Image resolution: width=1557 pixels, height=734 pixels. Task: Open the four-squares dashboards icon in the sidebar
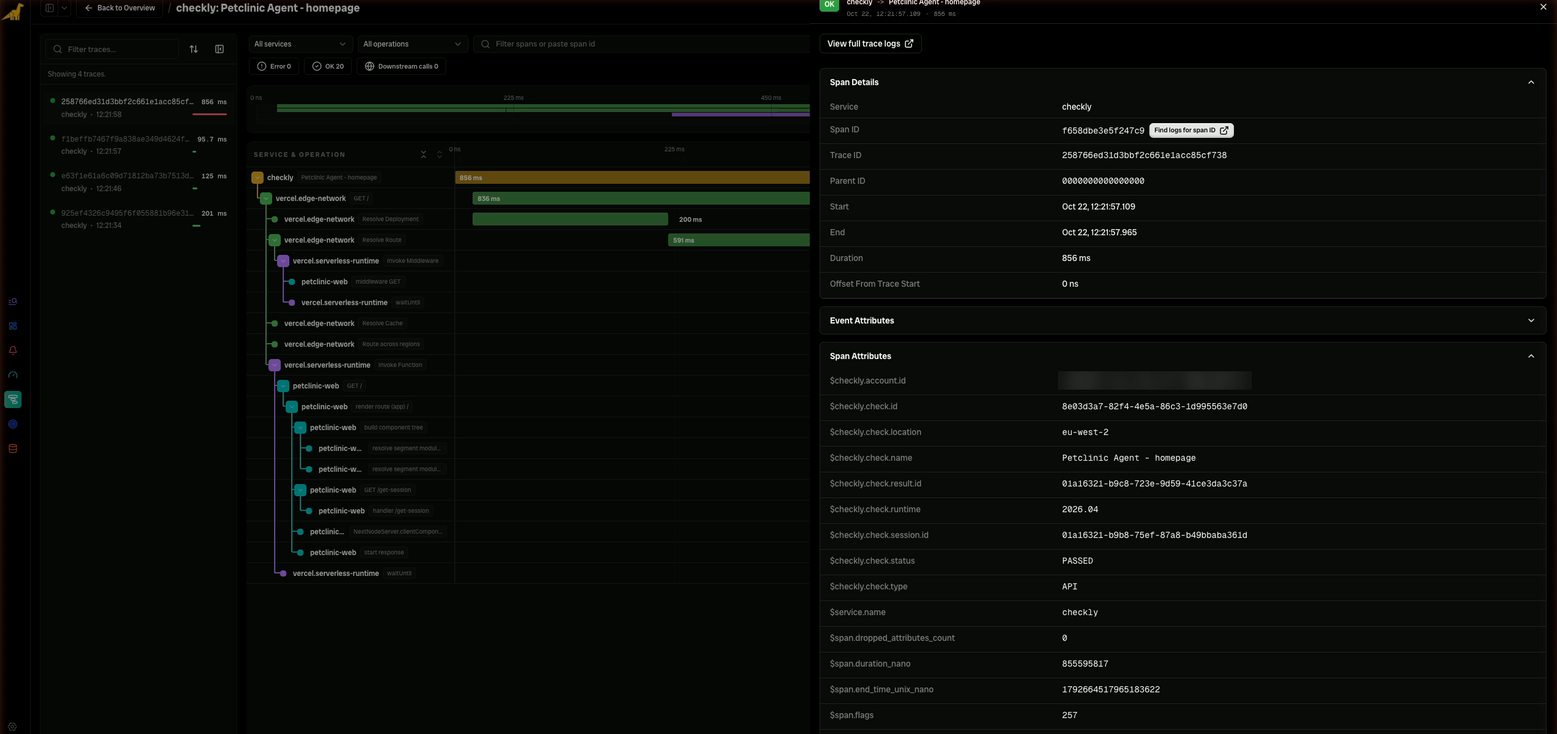click(x=13, y=326)
